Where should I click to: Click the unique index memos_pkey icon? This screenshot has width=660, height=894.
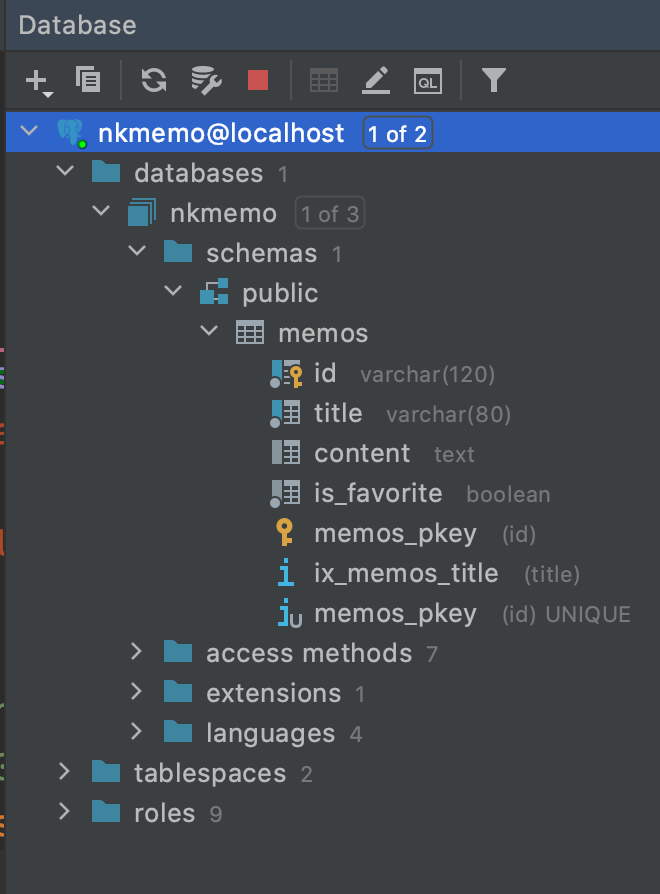pos(290,613)
